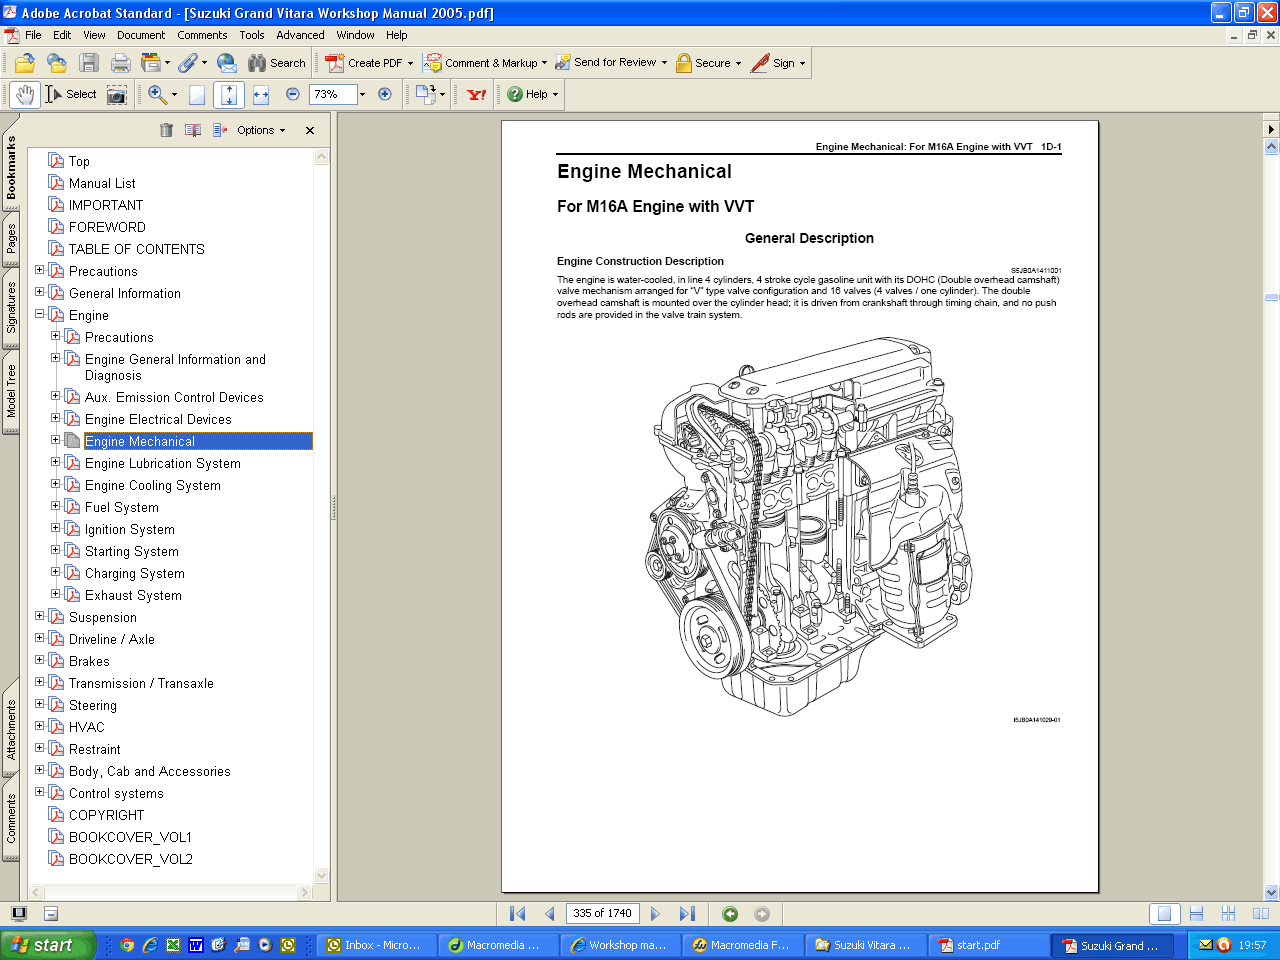
Task: Click the zoom percentage field showing 73%
Action: tap(333, 94)
